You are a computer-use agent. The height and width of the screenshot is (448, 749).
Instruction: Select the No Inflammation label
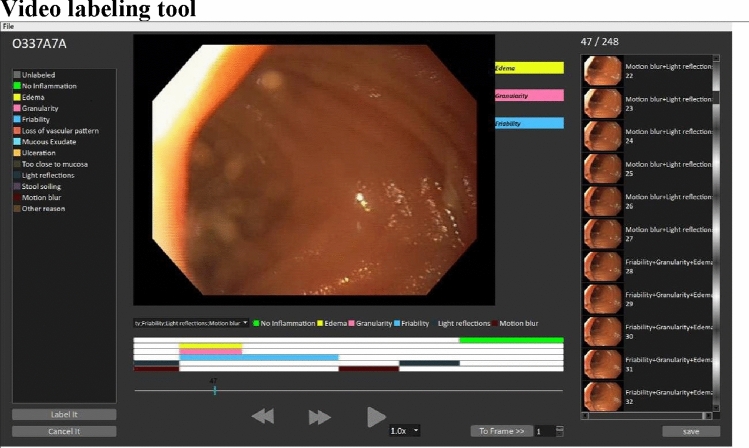click(45, 86)
